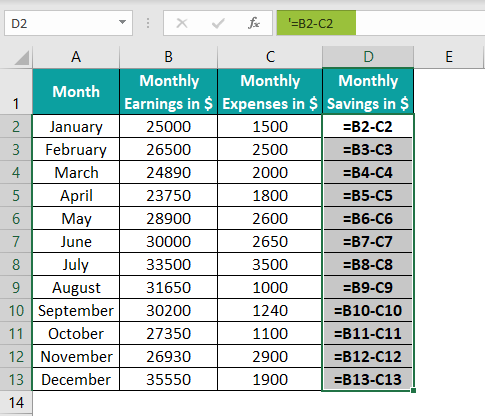Select row 7 header
This screenshot has width=485, height=416.
16,241
